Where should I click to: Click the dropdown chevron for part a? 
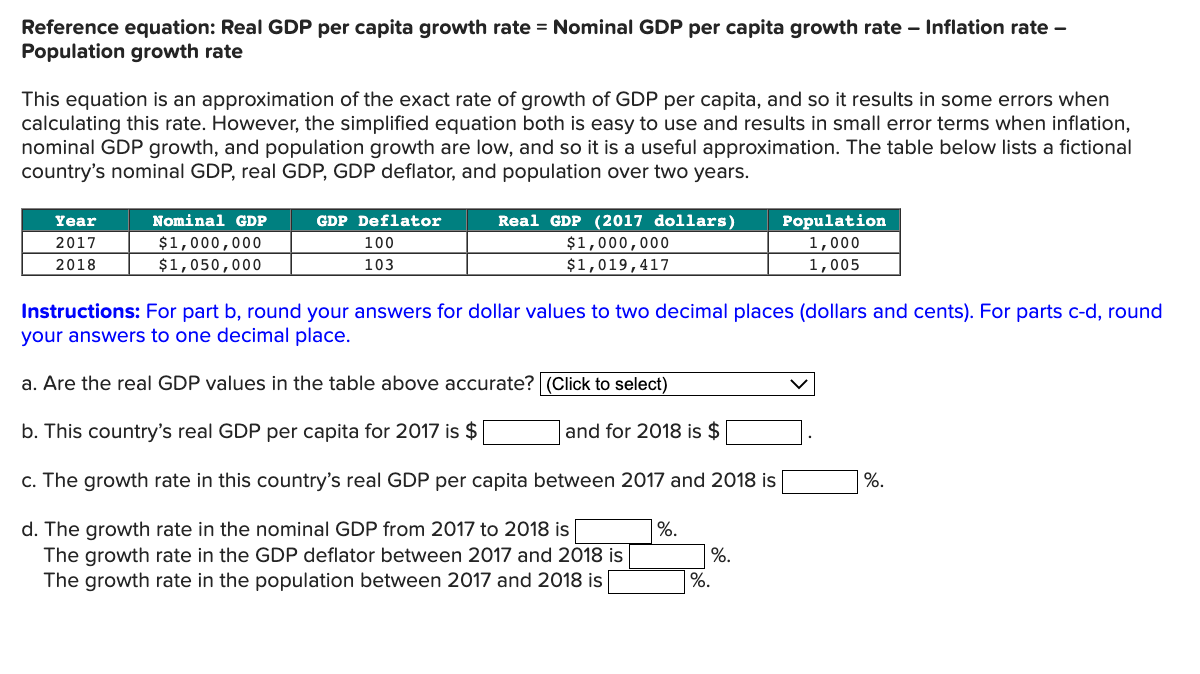pos(798,383)
